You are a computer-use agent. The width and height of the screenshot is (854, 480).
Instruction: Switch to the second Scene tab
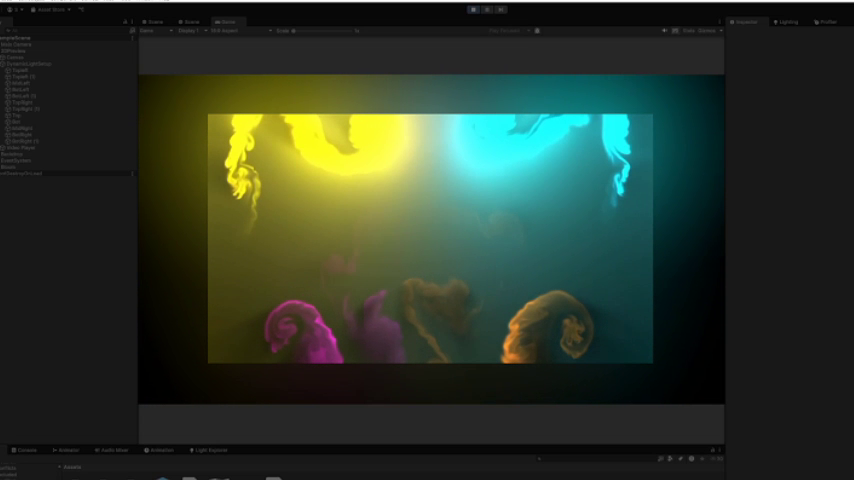189,22
